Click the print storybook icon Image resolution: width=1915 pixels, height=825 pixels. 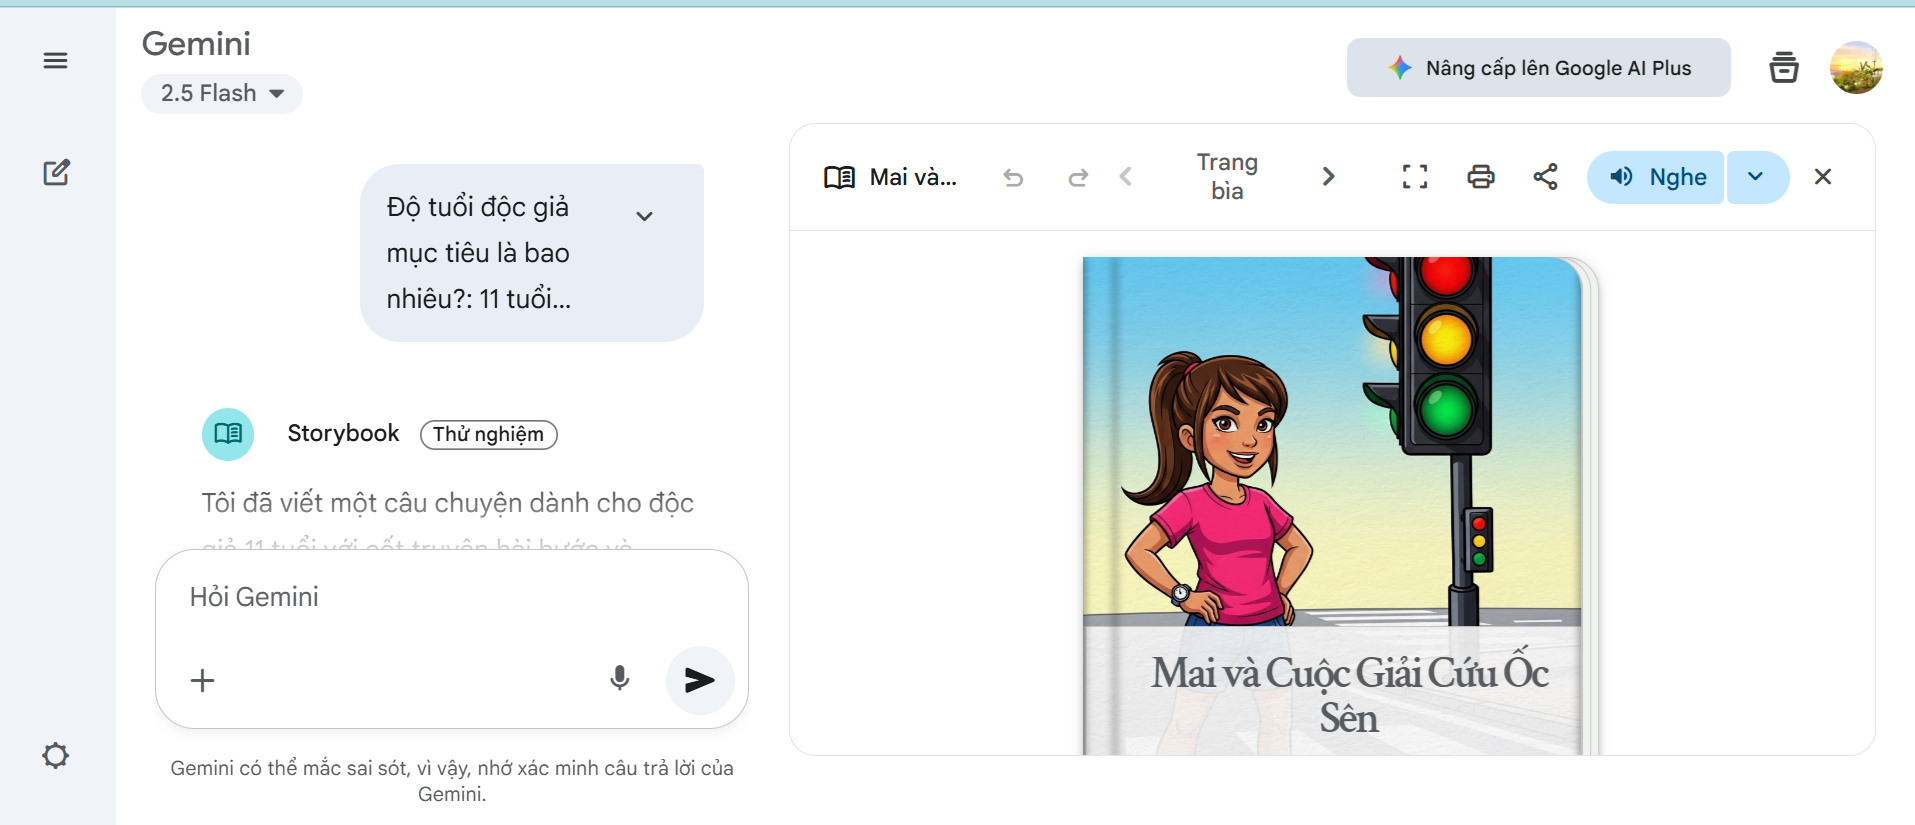[x=1480, y=177]
